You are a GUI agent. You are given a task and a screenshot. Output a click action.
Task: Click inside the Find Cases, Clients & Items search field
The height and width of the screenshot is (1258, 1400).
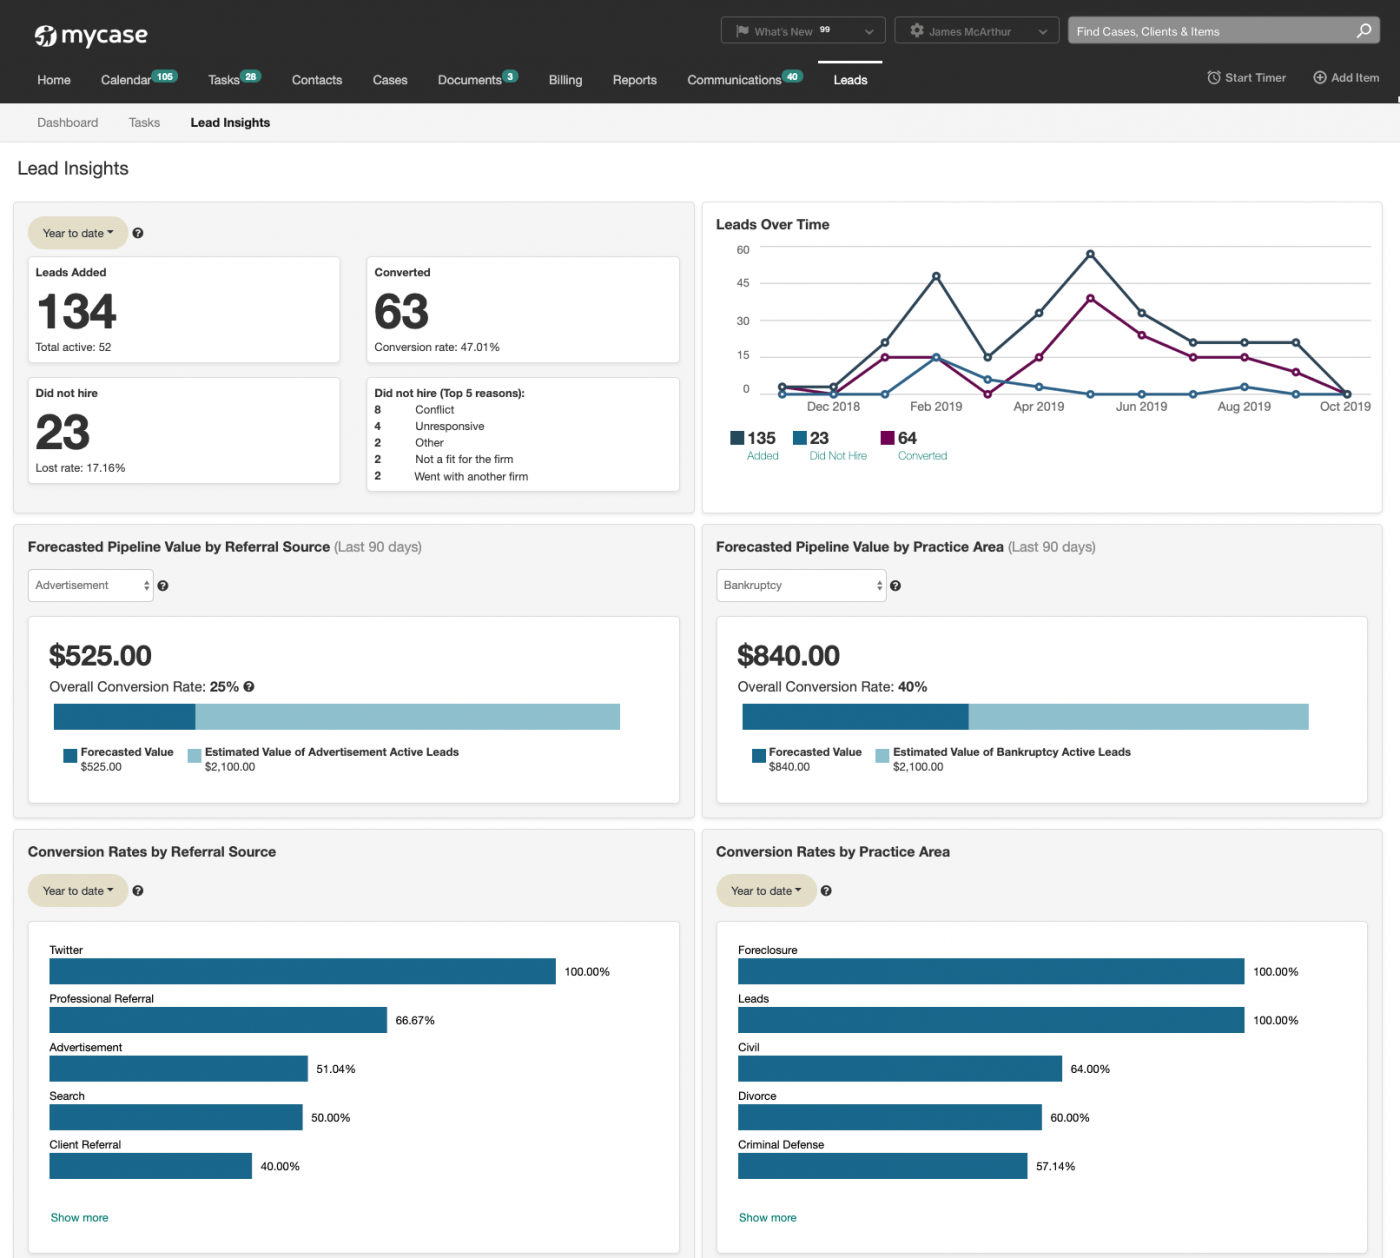click(x=1200, y=31)
